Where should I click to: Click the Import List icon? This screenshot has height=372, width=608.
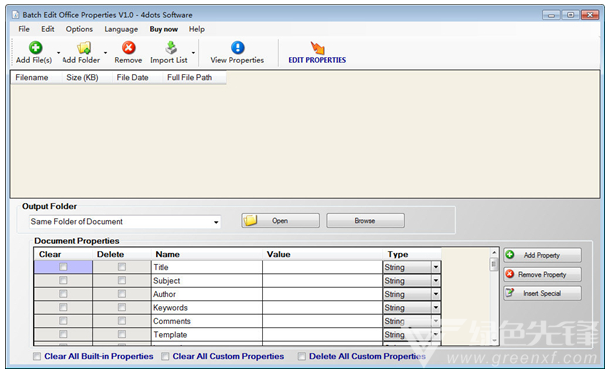[x=171, y=48]
